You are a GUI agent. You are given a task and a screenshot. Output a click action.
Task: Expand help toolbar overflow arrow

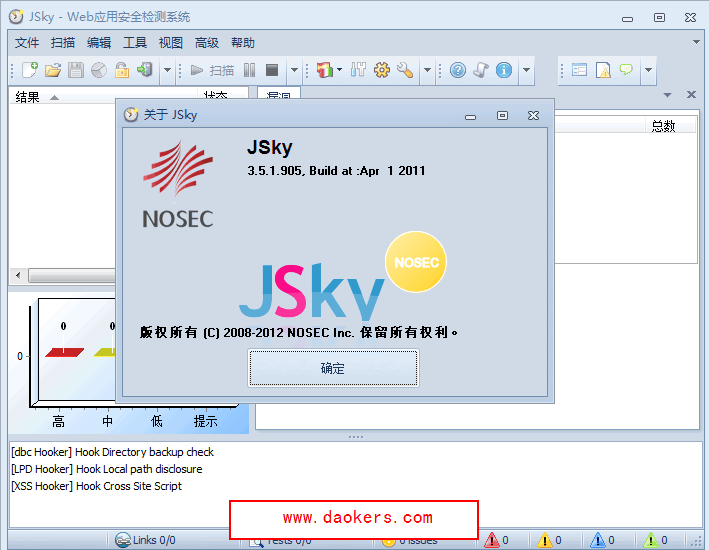526,70
